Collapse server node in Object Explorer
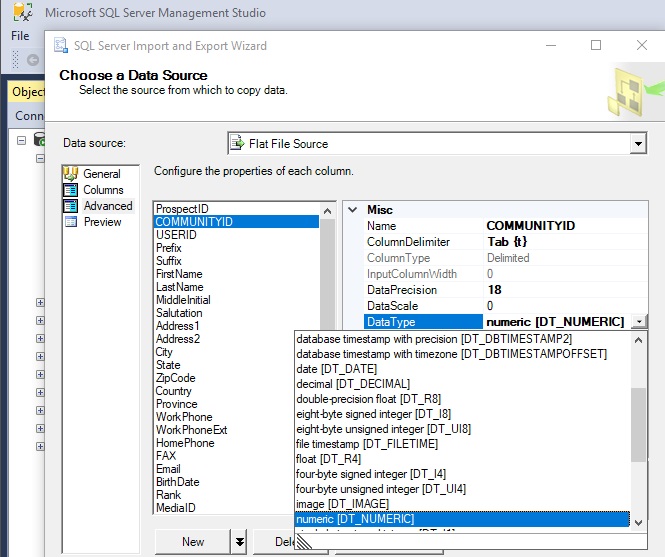The width and height of the screenshot is (665, 557). click(x=21, y=140)
